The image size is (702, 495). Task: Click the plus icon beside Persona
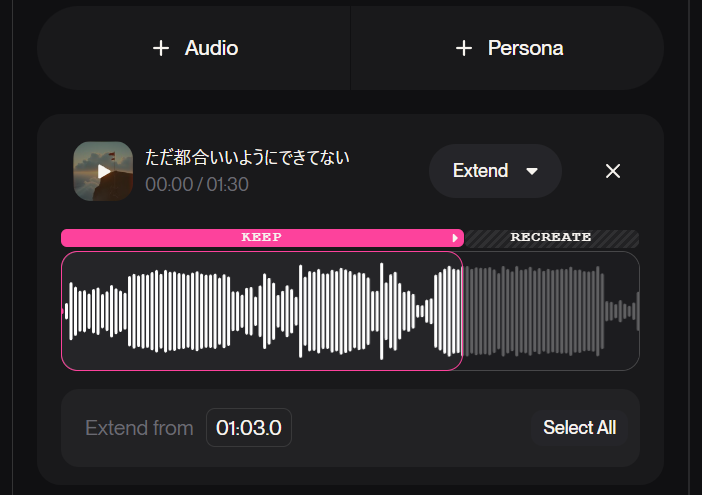[x=463, y=48]
